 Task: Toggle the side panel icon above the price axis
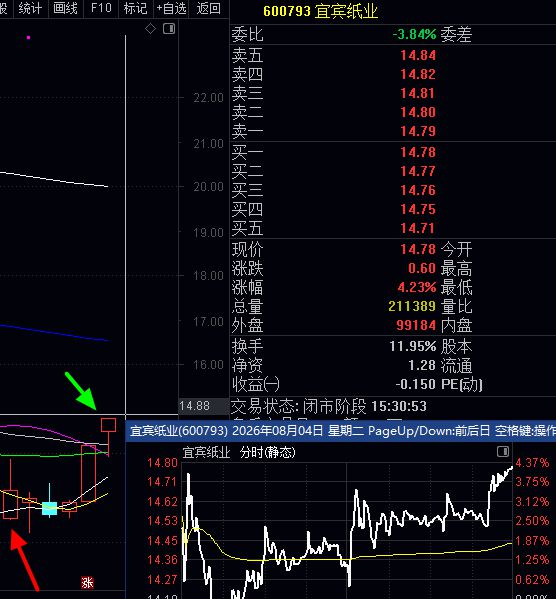169,29
